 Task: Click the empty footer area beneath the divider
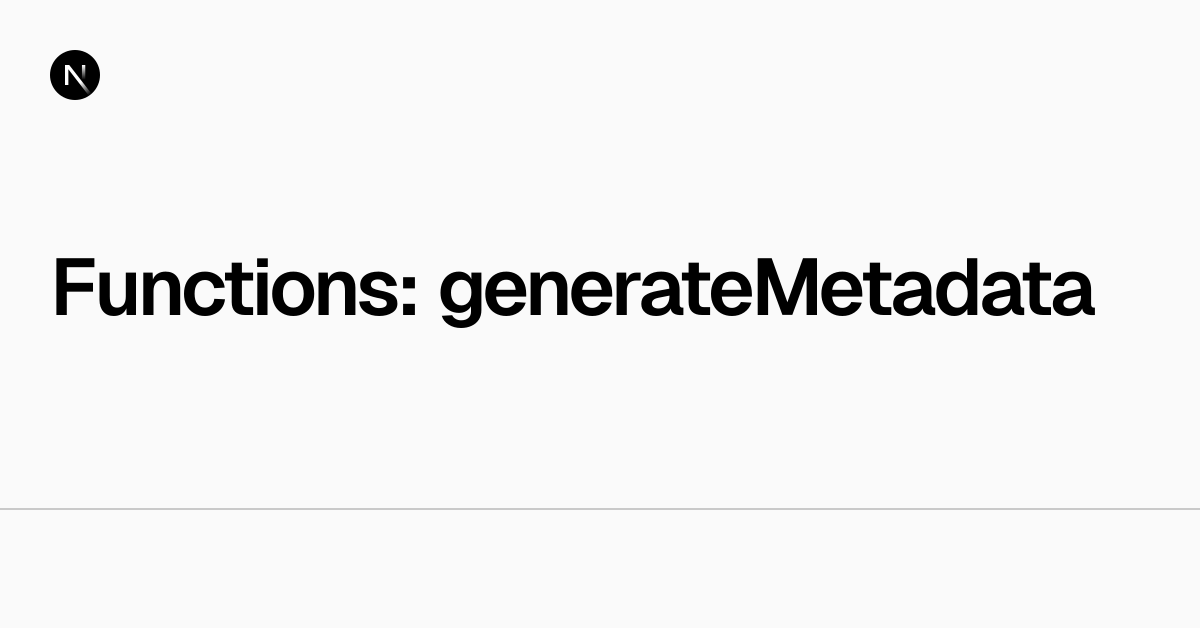tap(600, 570)
